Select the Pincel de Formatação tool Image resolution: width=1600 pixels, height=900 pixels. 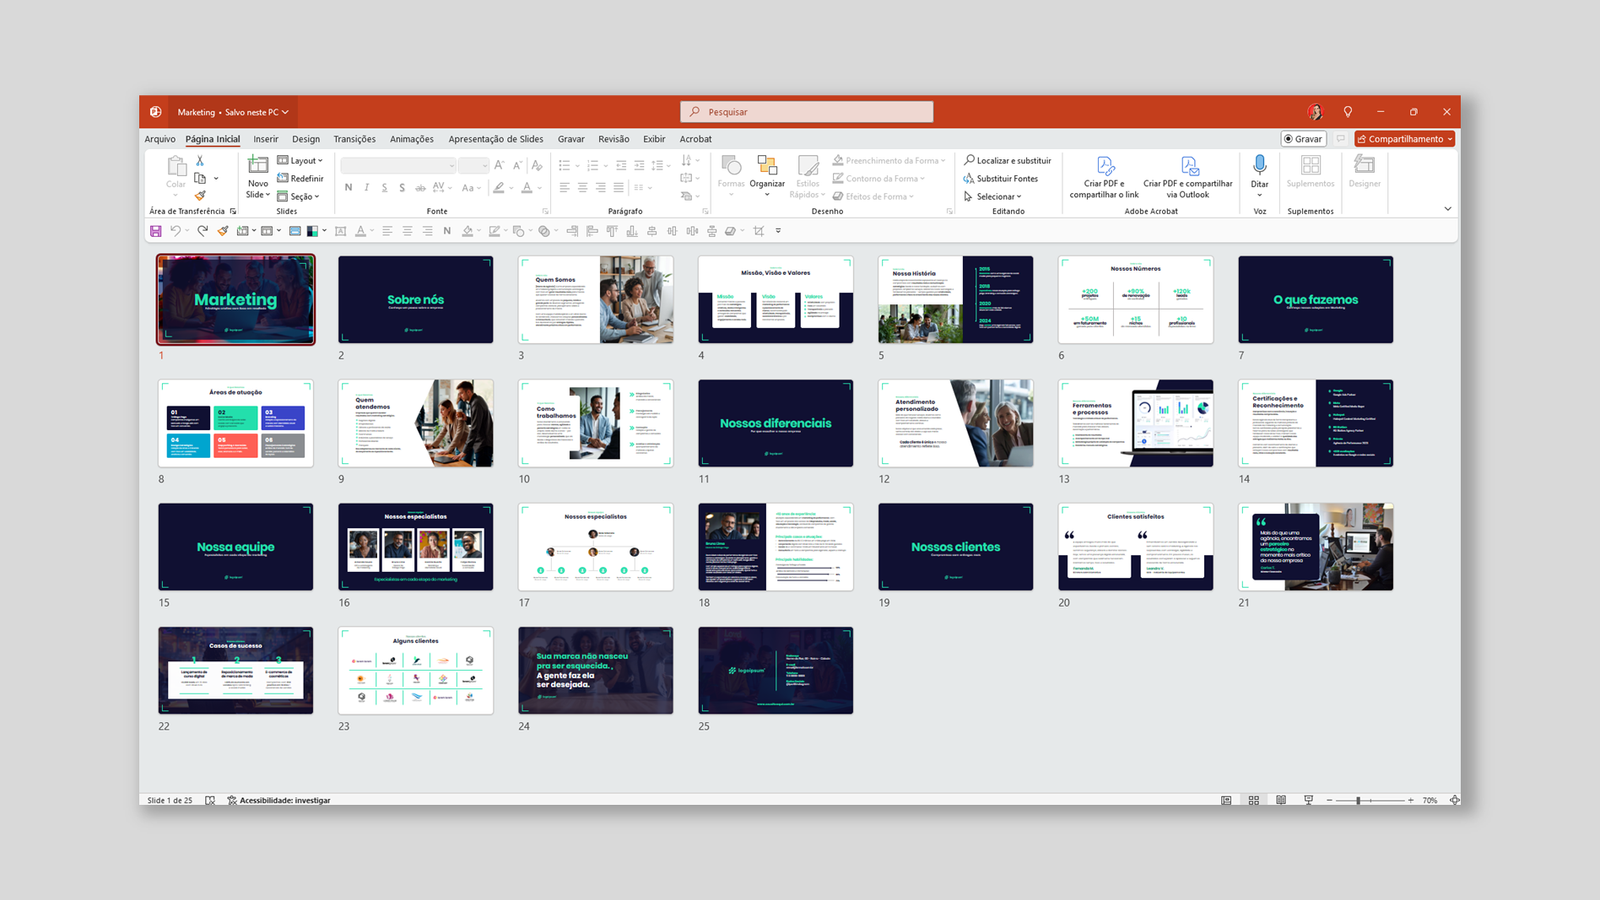(x=200, y=195)
